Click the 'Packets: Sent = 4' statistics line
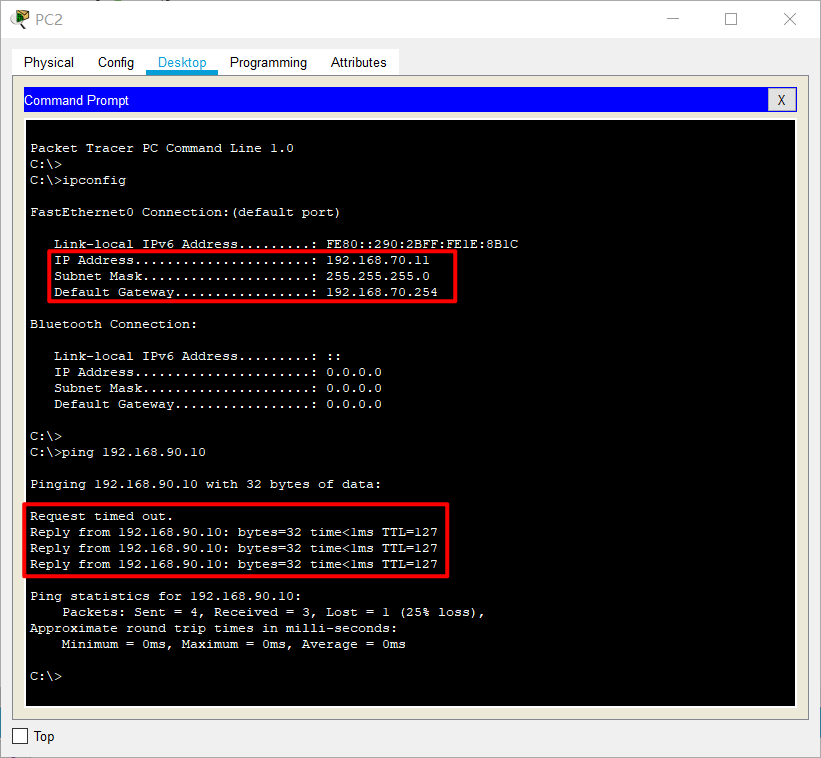 (x=273, y=612)
